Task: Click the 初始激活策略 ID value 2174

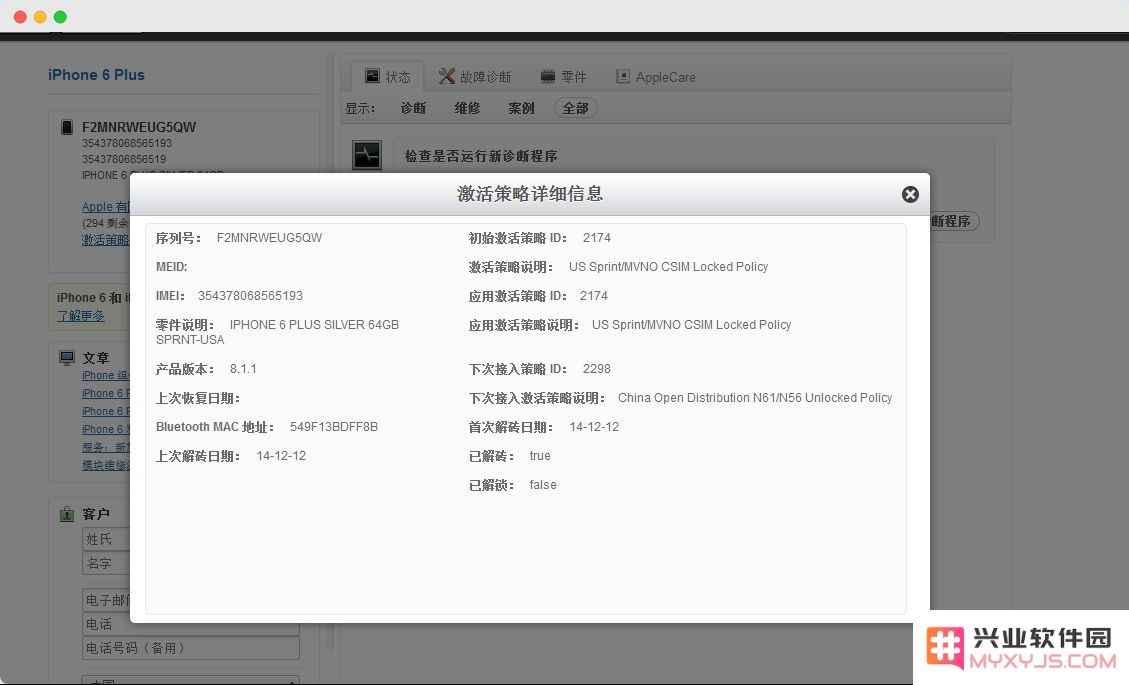Action: (x=597, y=238)
